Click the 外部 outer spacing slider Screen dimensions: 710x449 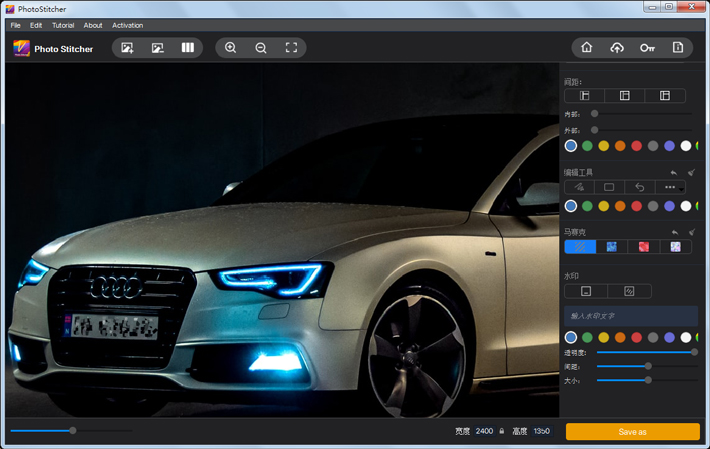(642, 130)
